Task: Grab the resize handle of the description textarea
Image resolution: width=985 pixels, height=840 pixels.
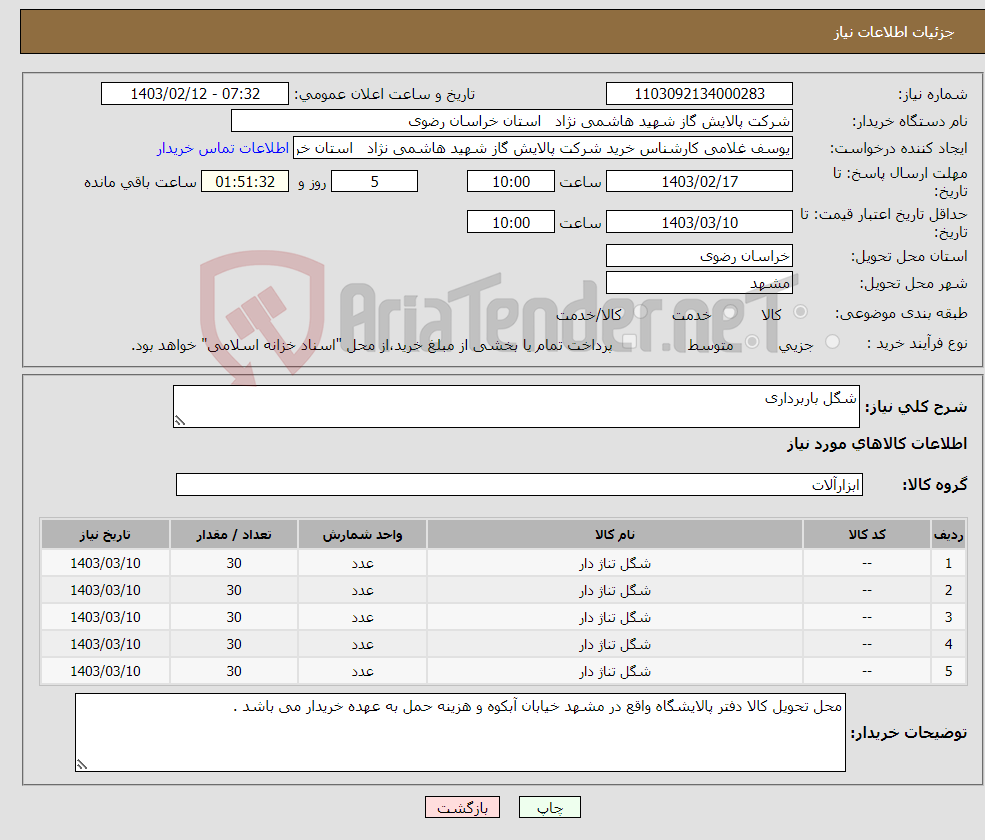Action: pos(180,421)
